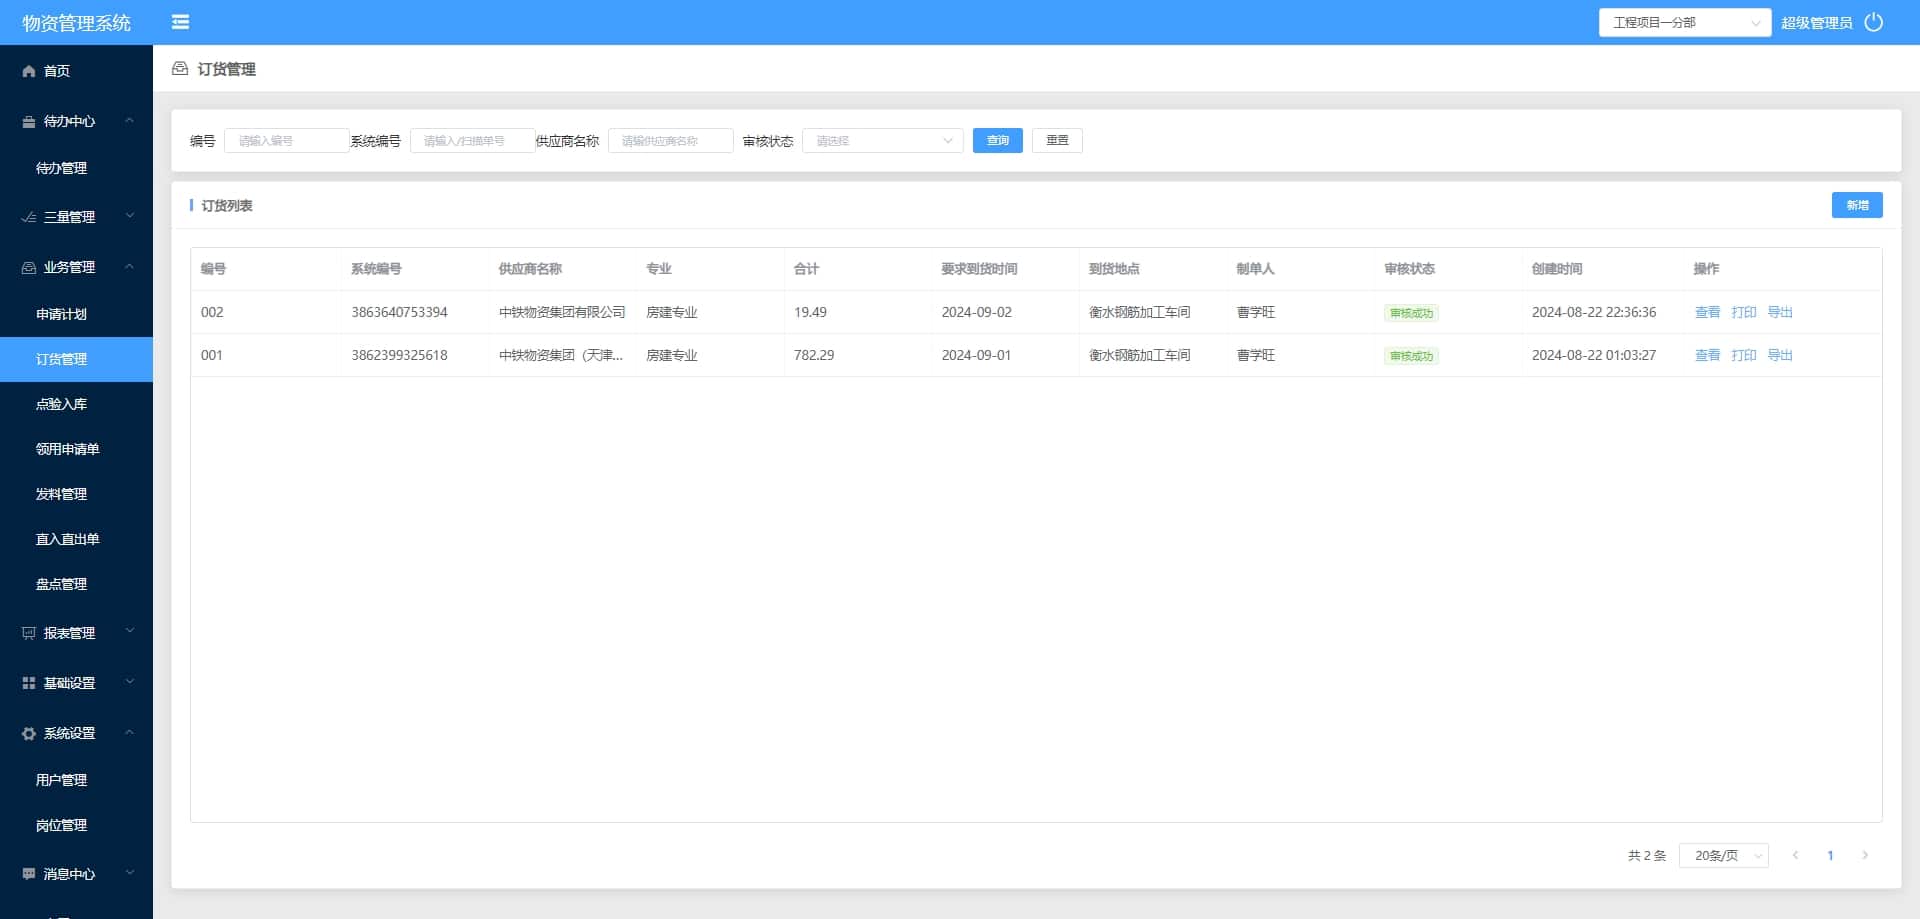
Task: Open 岗位管理 in the sidebar
Action: tap(61, 825)
